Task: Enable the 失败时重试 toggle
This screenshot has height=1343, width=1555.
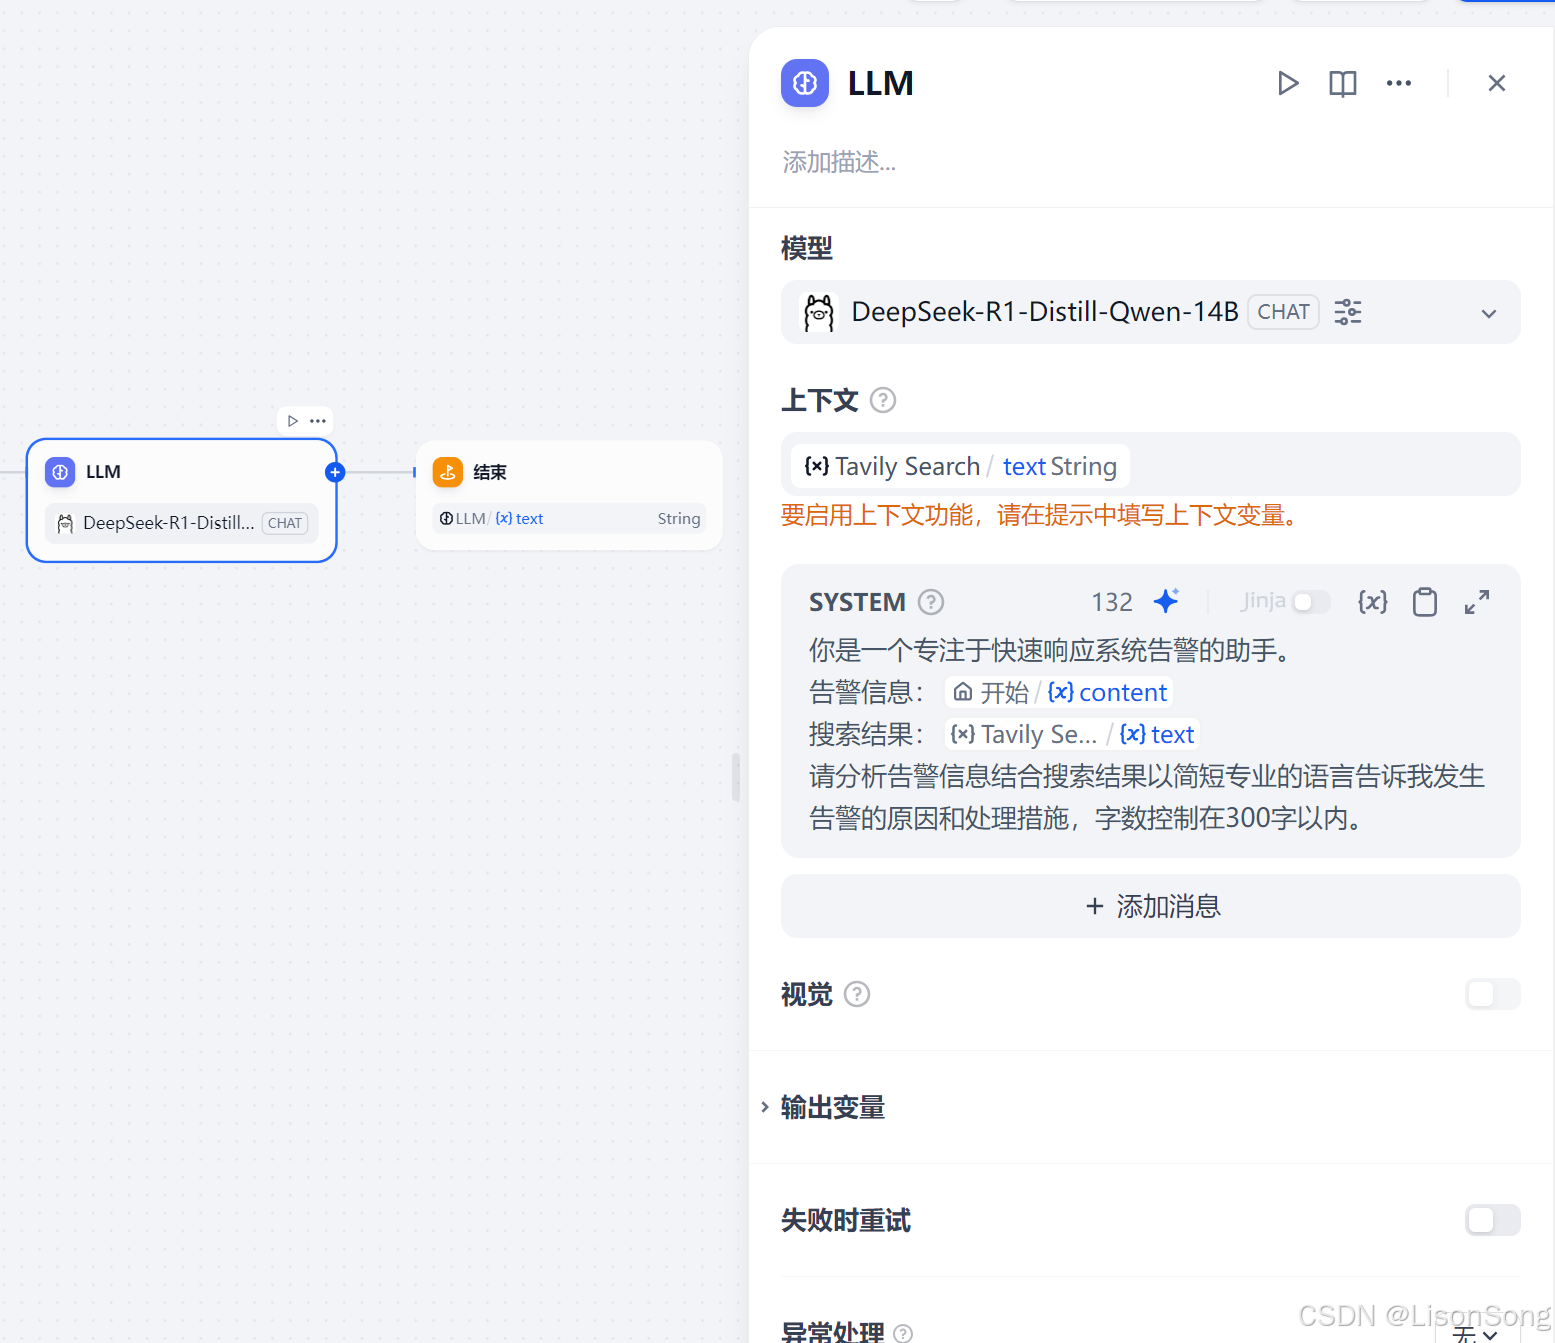Action: [x=1492, y=1220]
